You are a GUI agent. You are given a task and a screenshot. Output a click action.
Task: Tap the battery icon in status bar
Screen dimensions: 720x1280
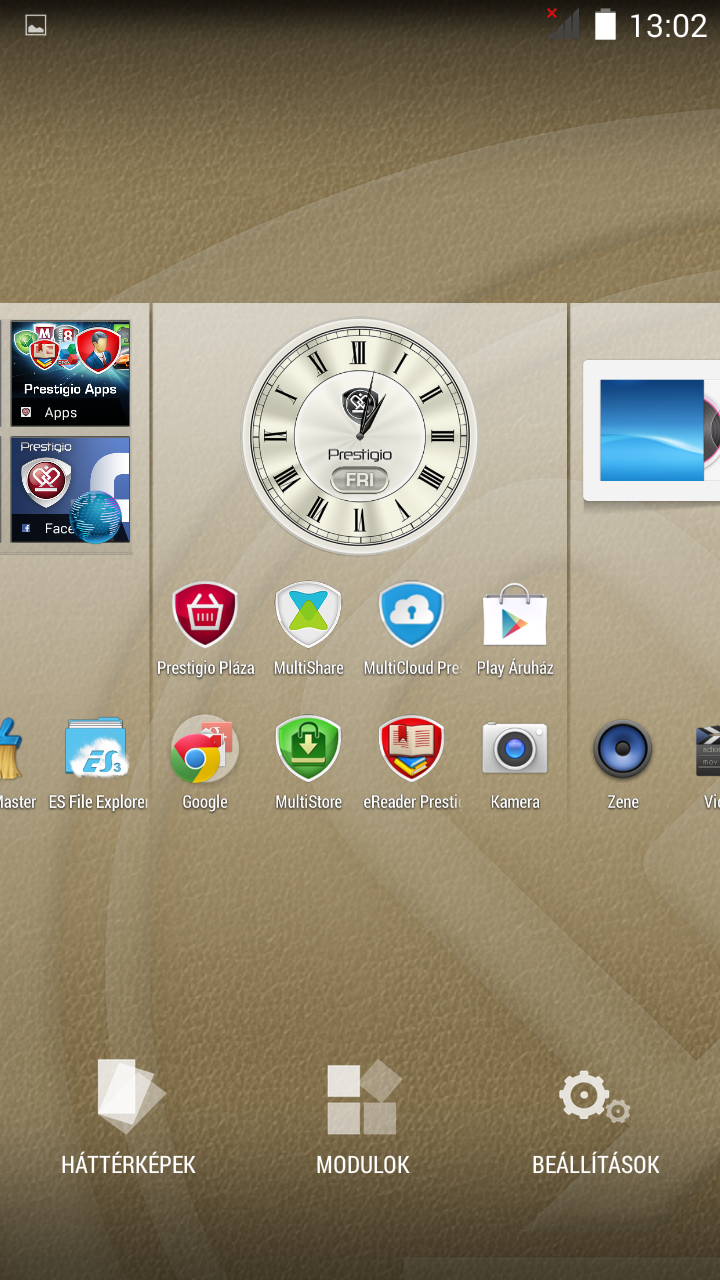(x=605, y=24)
